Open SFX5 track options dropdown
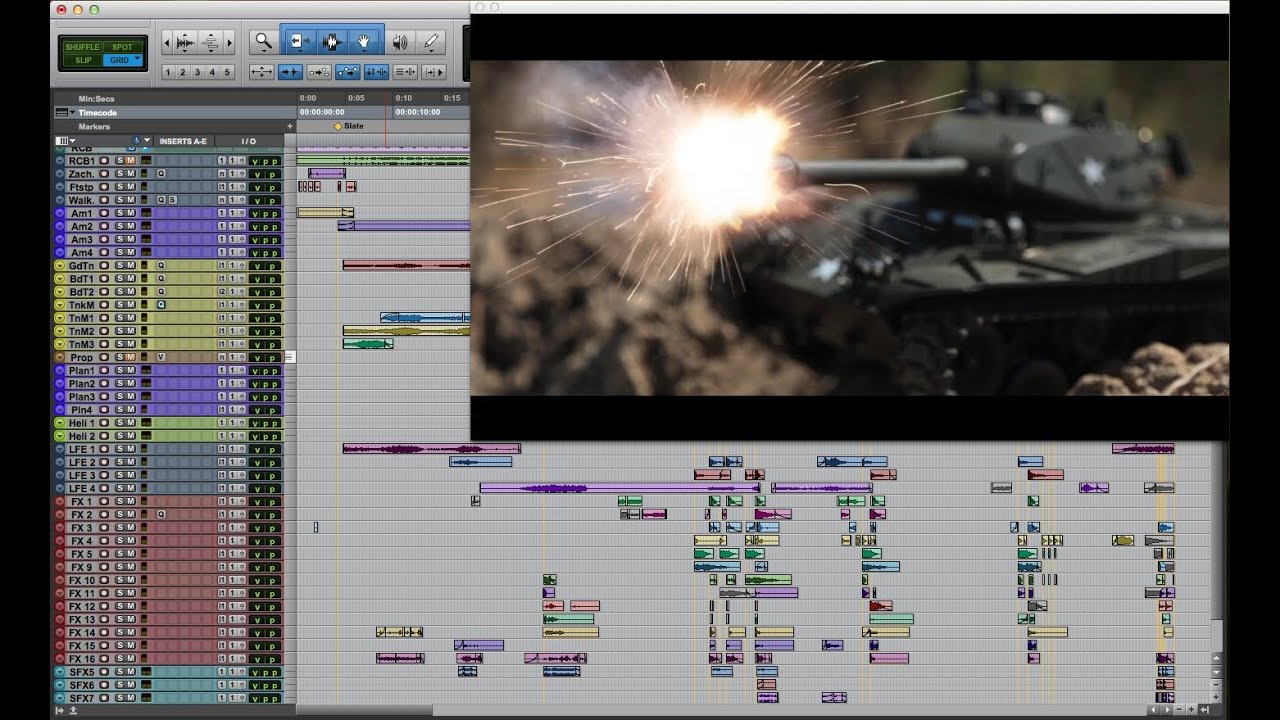The width and height of the screenshot is (1280, 720). point(59,672)
